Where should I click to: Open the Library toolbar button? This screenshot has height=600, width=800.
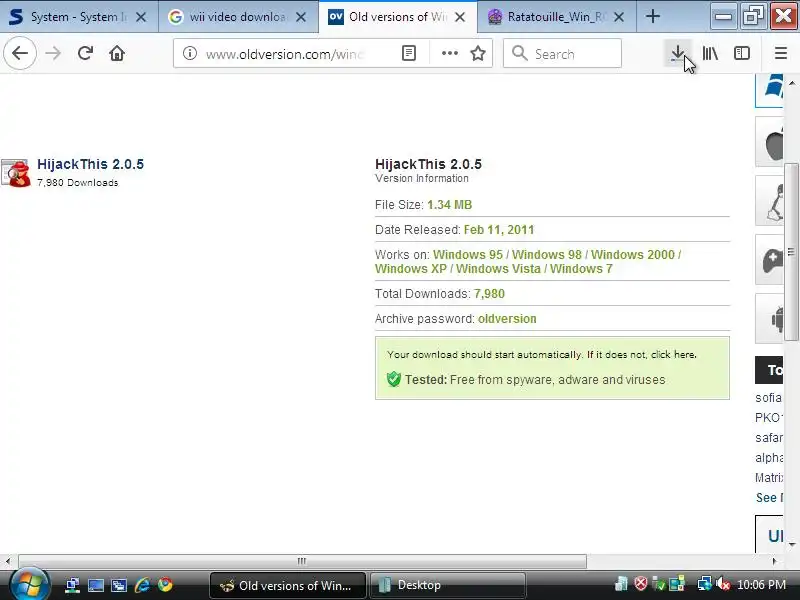coord(710,53)
